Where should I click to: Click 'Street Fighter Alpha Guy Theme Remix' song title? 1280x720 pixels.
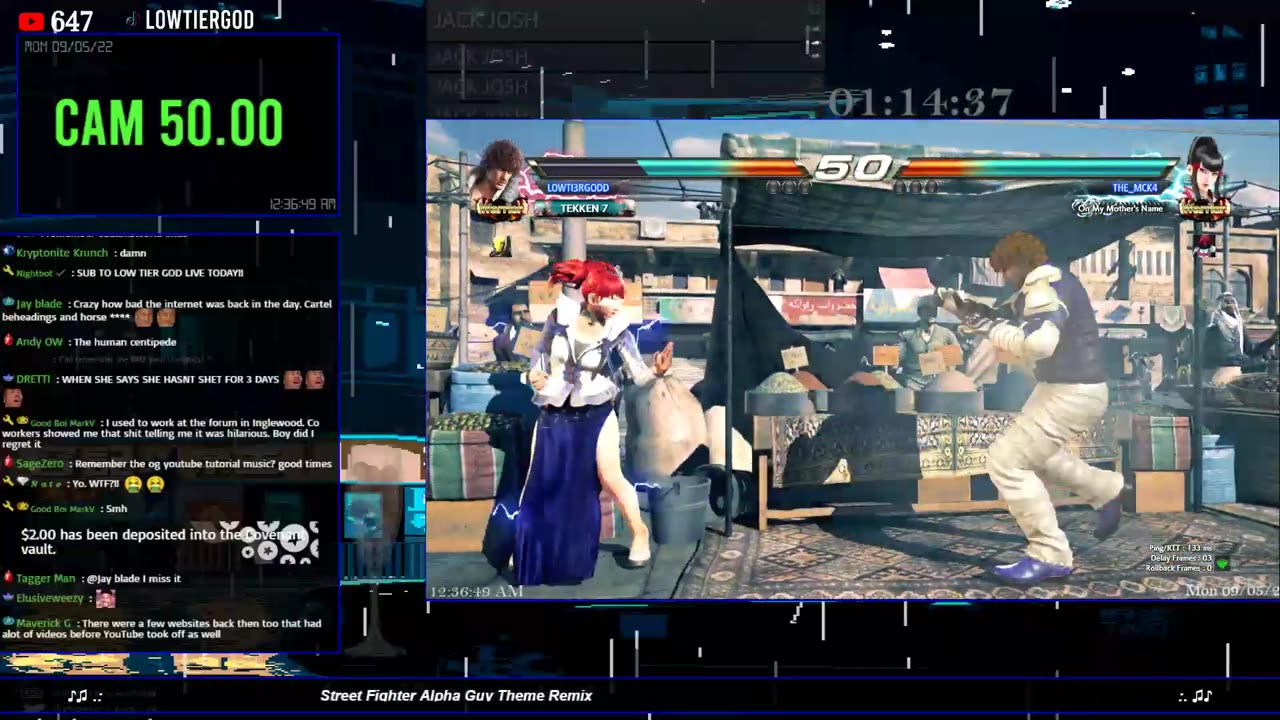point(456,696)
